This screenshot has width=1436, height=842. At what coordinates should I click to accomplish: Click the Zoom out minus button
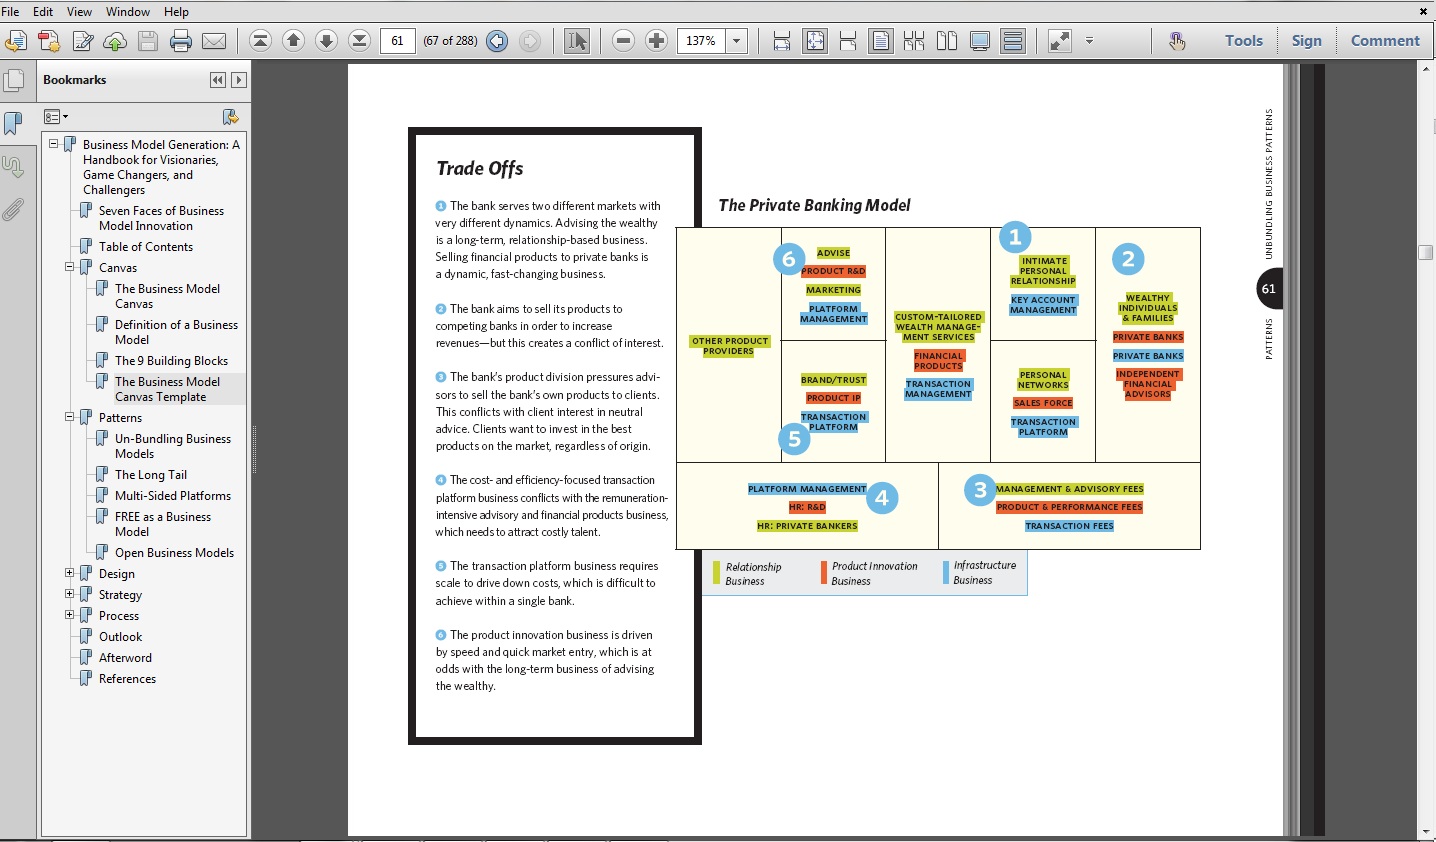[x=623, y=41]
